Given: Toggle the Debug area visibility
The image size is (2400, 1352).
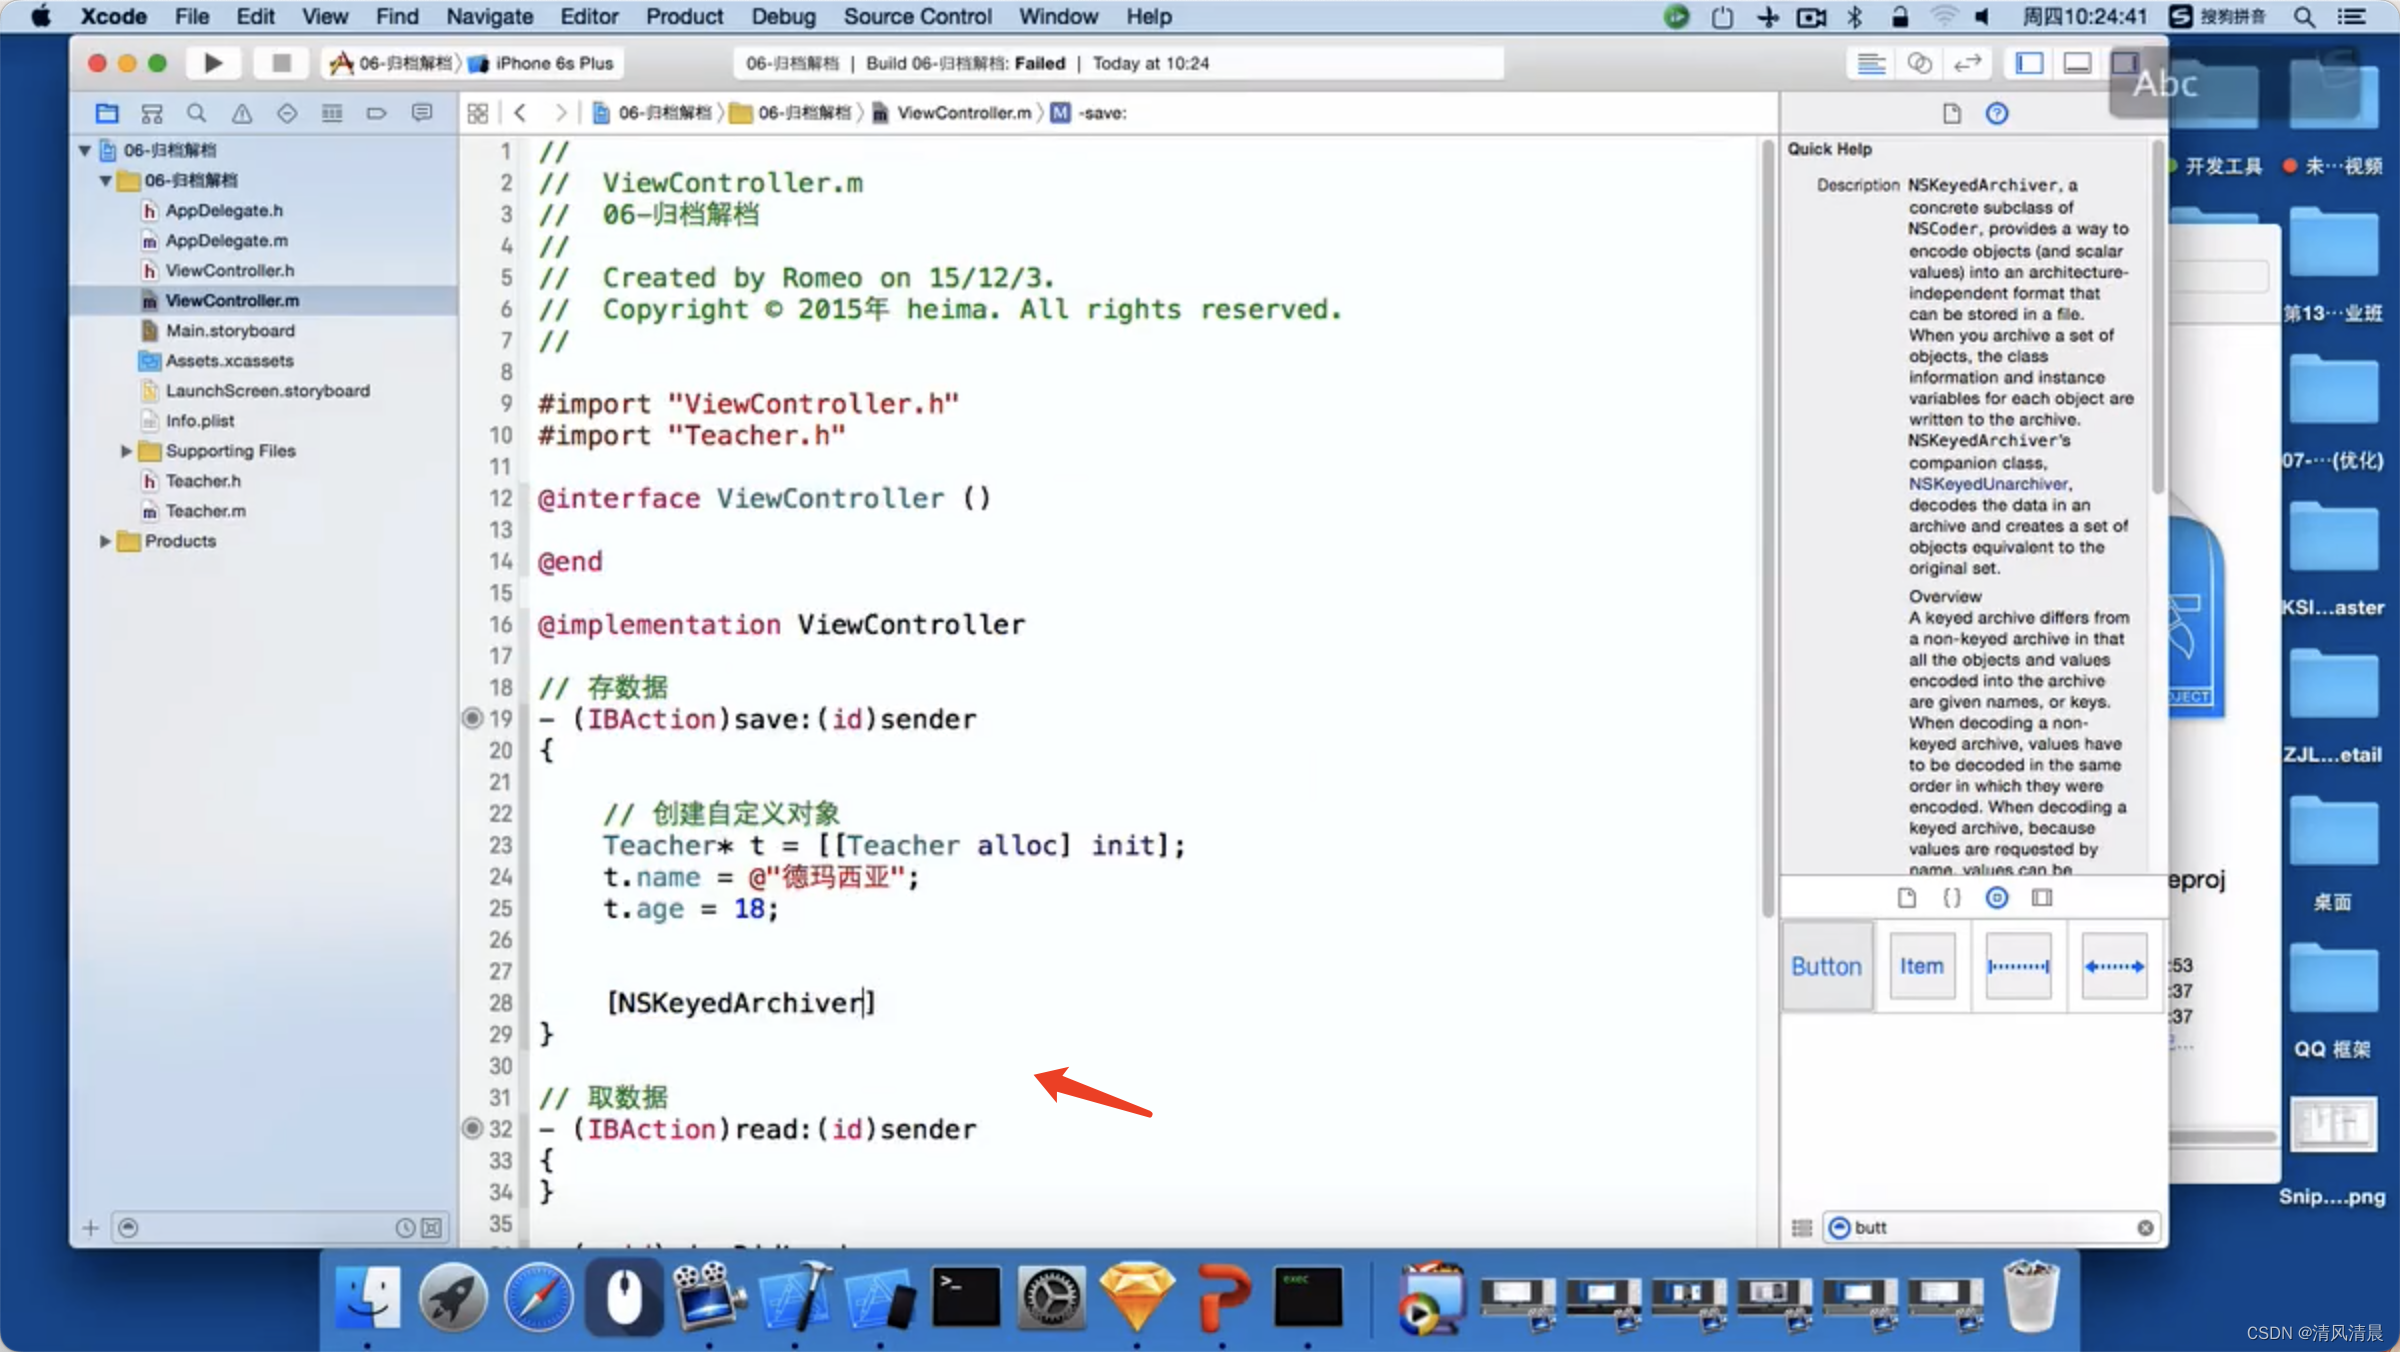Looking at the screenshot, I should coord(2077,63).
